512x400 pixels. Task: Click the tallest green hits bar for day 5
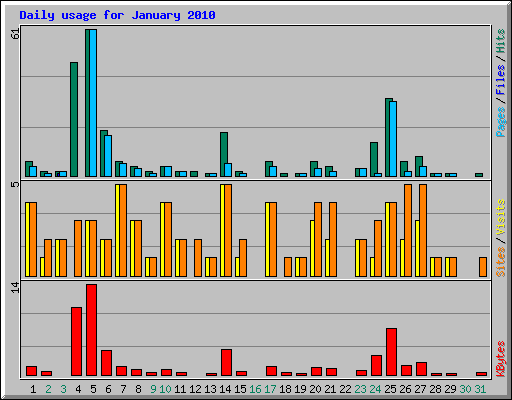[87, 103]
